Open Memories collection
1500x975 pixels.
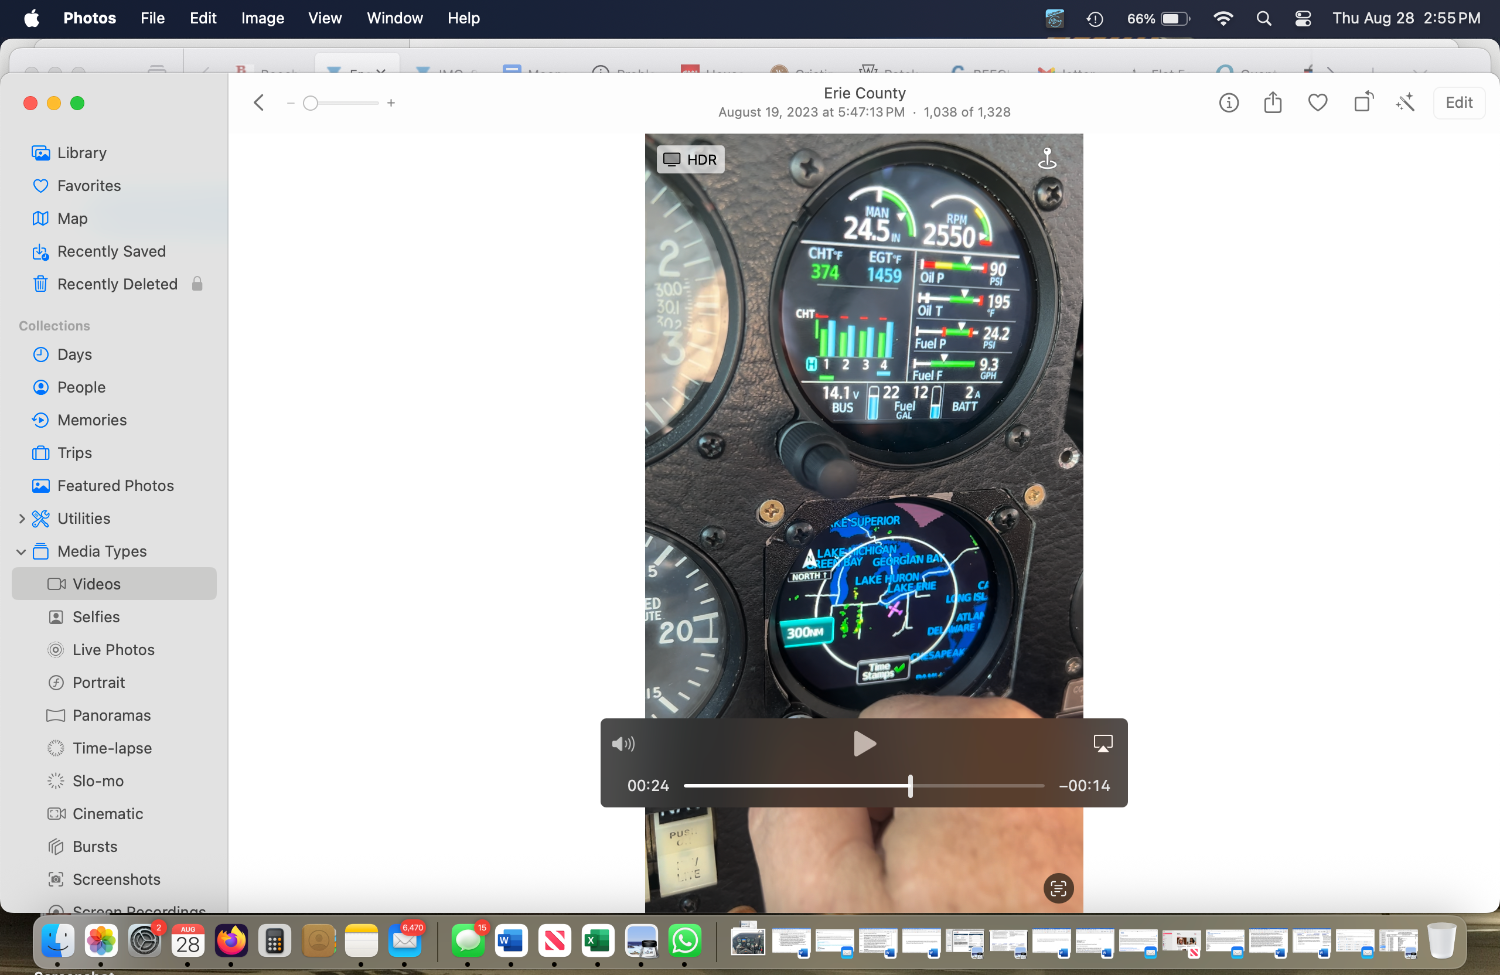pos(114,420)
